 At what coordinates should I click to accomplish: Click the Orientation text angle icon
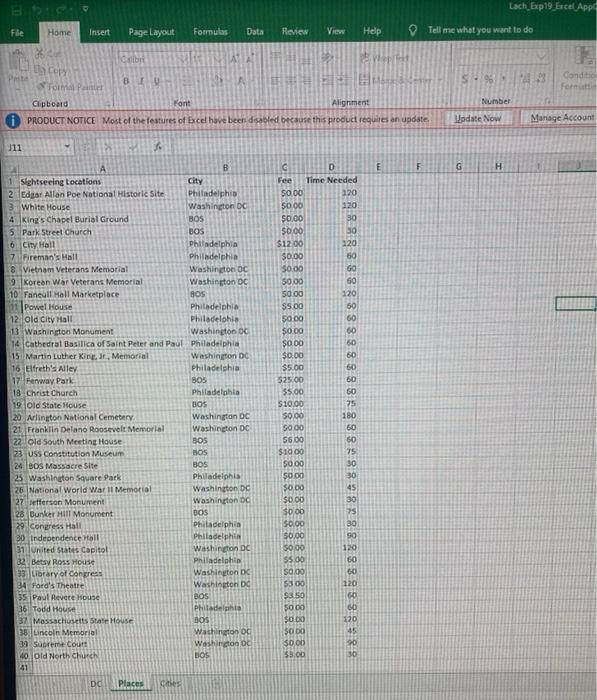tap(327, 58)
